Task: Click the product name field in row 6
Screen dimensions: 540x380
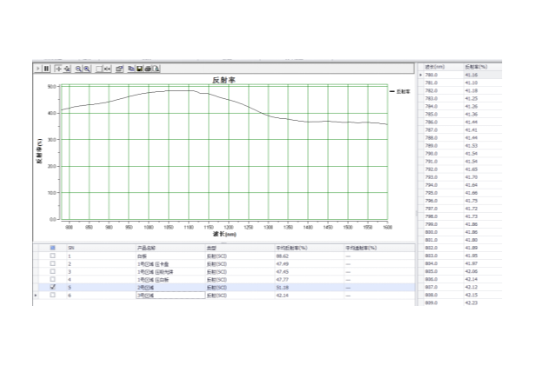Action: tap(170, 295)
